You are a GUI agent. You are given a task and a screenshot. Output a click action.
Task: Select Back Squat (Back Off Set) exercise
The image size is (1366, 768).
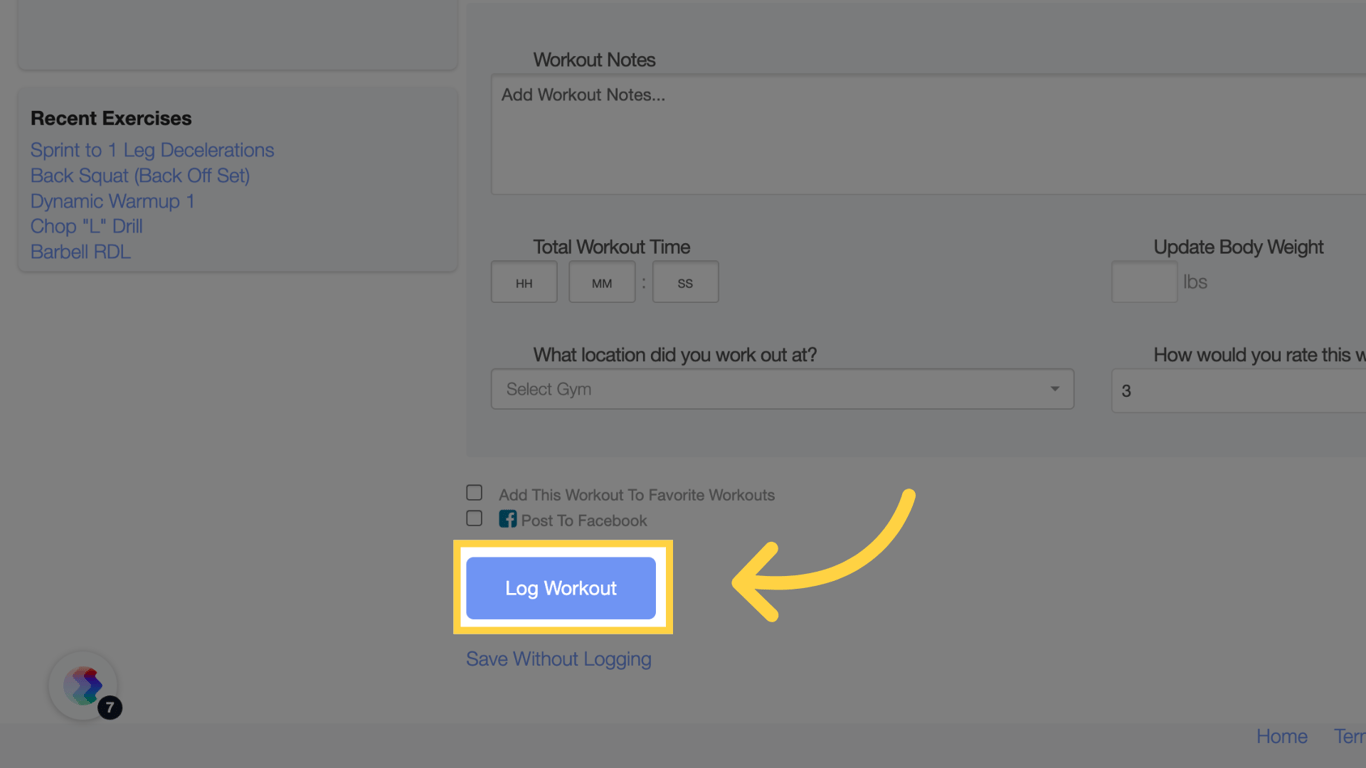click(x=140, y=175)
